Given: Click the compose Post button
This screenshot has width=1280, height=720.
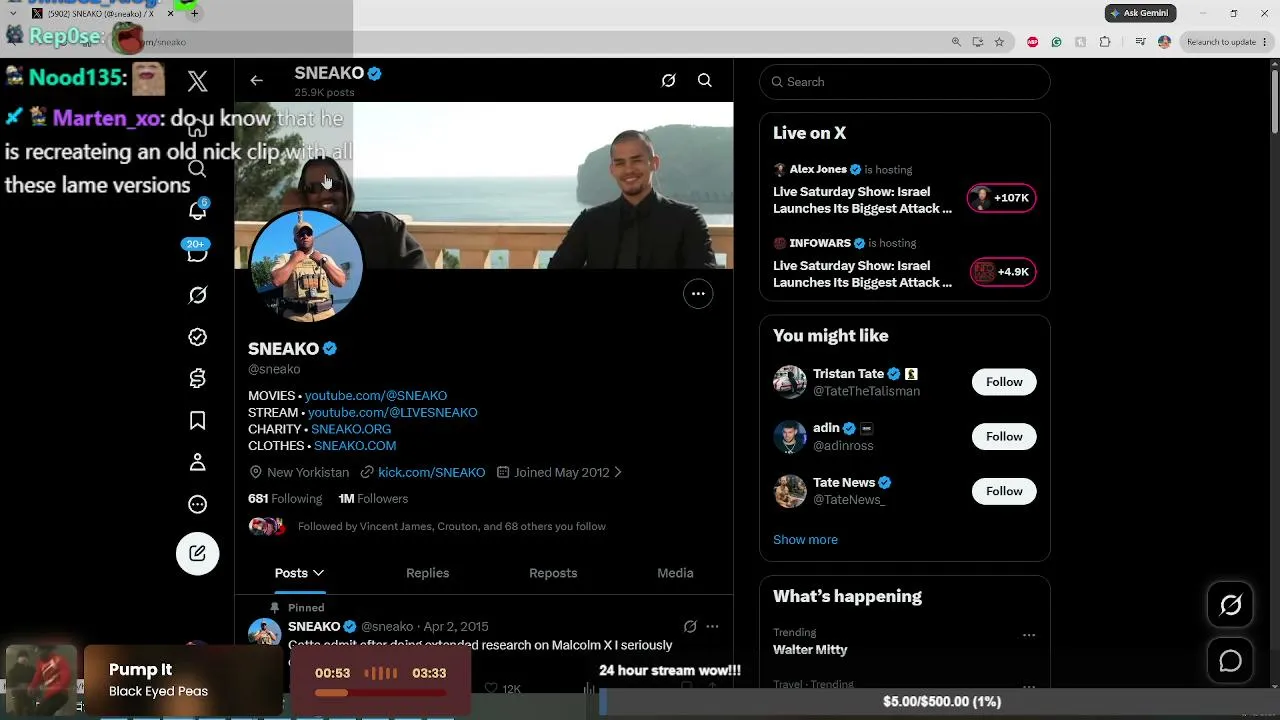Looking at the screenshot, I should [198, 553].
